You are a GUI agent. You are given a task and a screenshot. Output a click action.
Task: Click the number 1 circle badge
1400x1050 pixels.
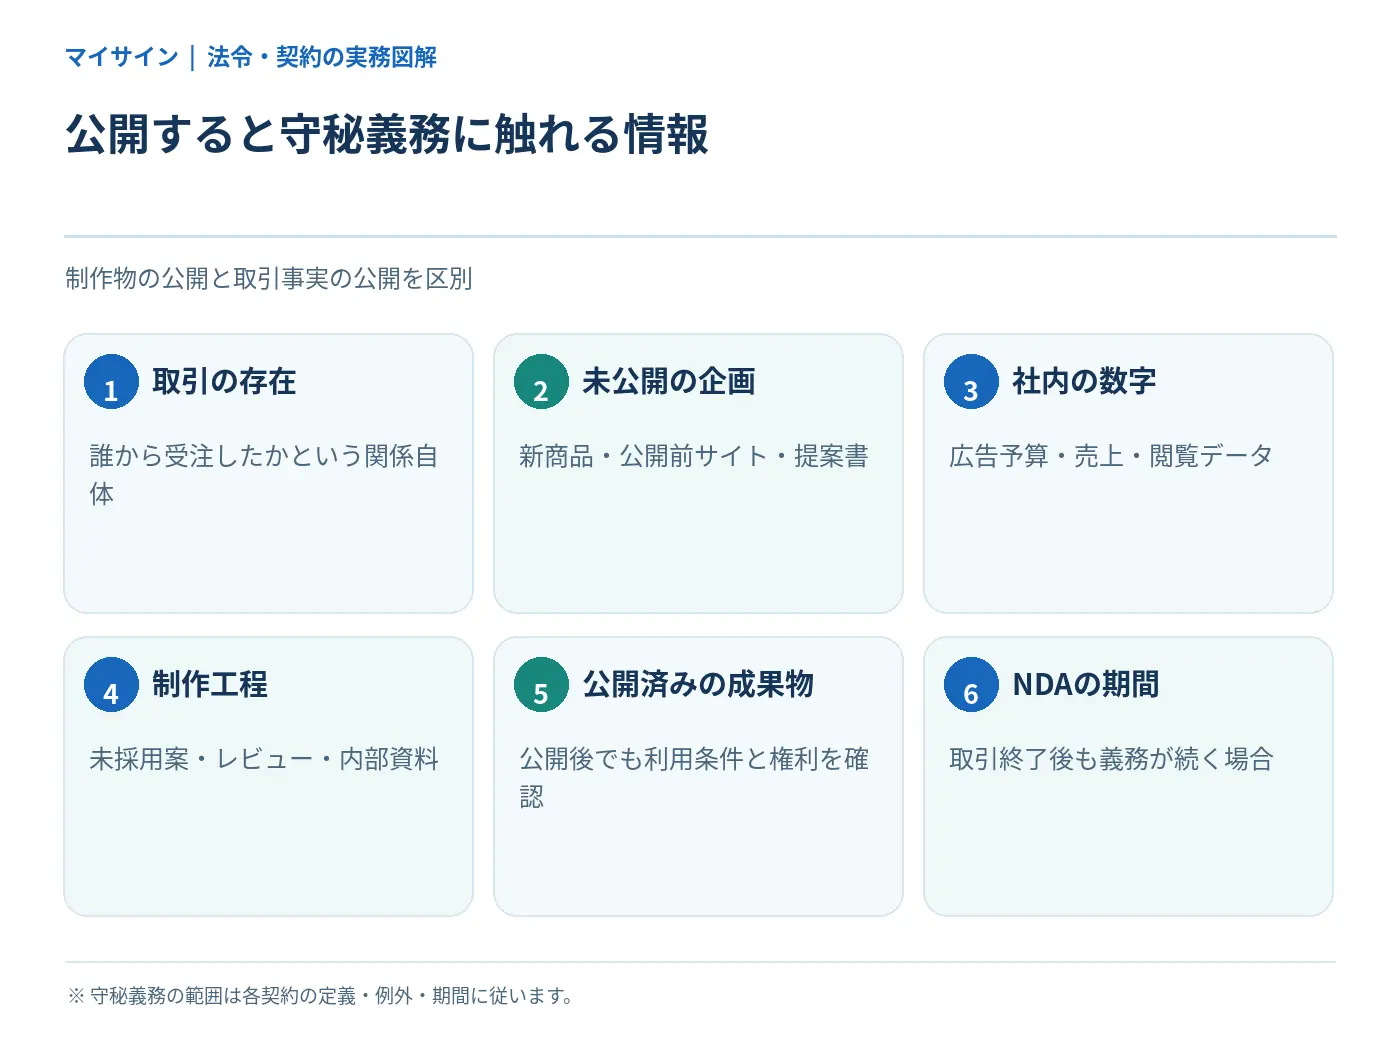point(111,381)
